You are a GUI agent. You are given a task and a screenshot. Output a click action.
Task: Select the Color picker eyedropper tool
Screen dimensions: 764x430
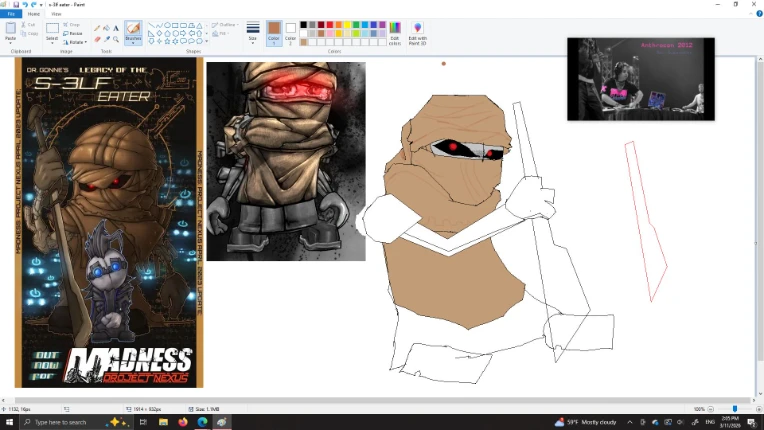coord(107,39)
